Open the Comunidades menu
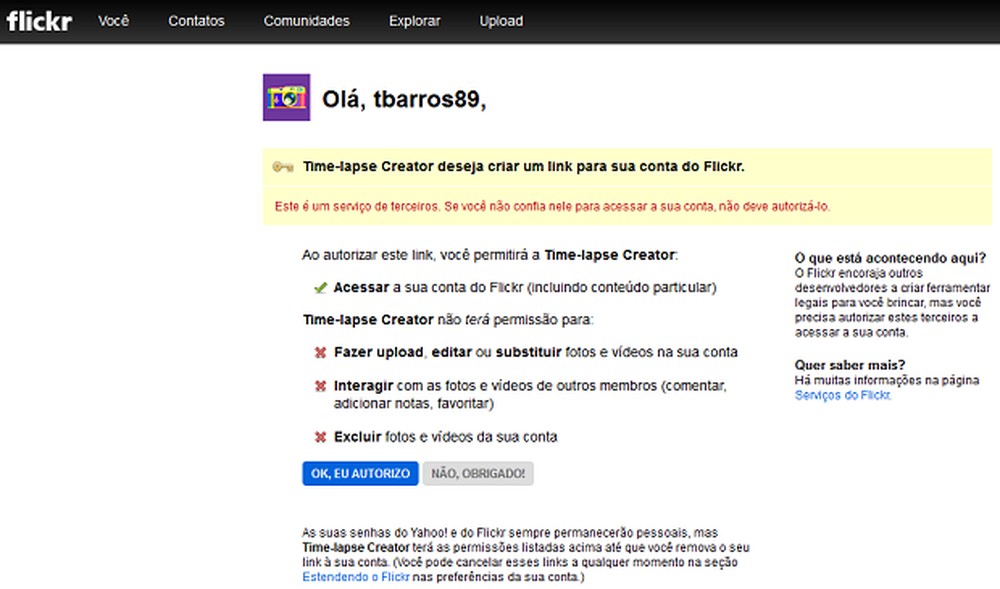Viewport: 1000px width, 589px height. pos(306,20)
